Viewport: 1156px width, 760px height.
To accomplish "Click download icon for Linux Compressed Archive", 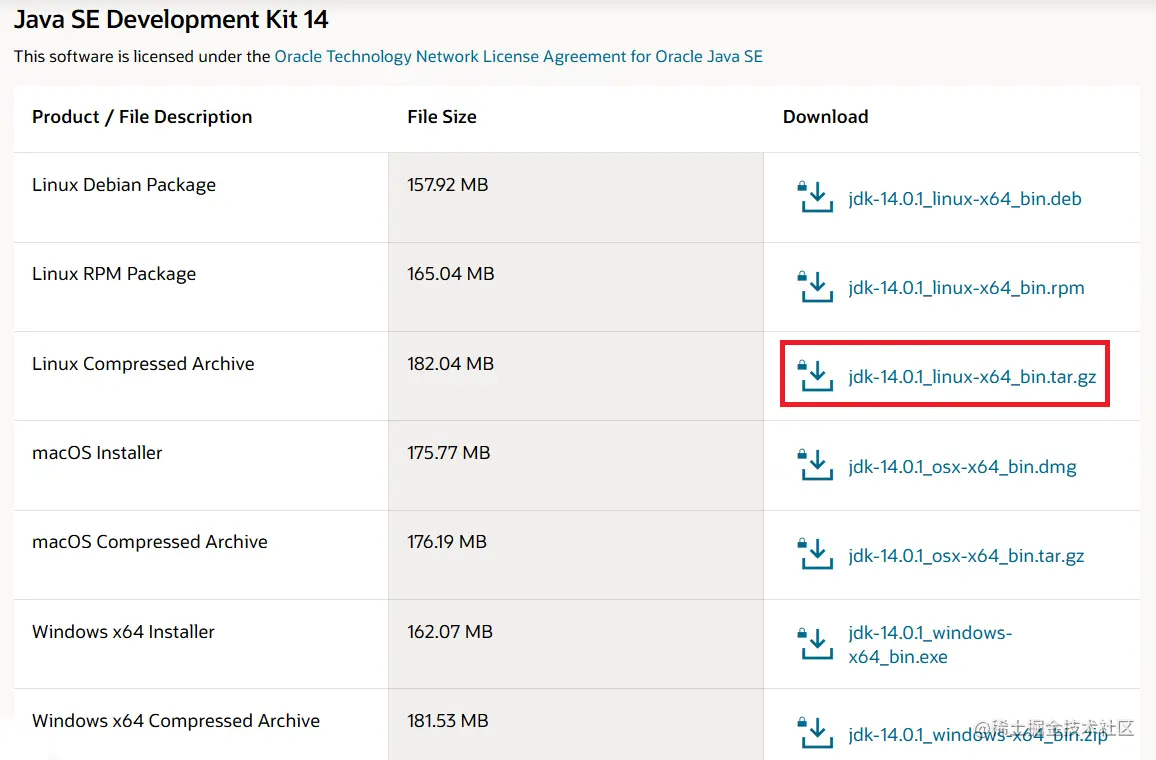I will tap(815, 375).
